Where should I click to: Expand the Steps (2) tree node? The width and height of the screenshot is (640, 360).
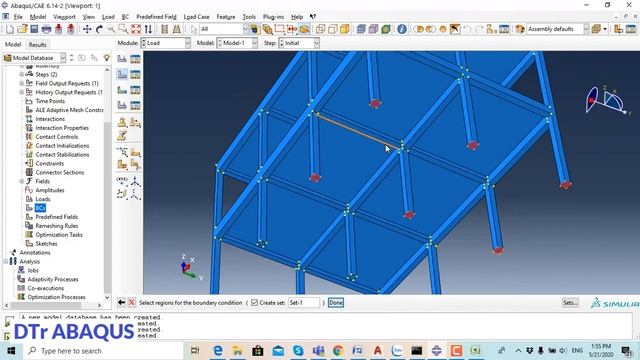pos(22,74)
